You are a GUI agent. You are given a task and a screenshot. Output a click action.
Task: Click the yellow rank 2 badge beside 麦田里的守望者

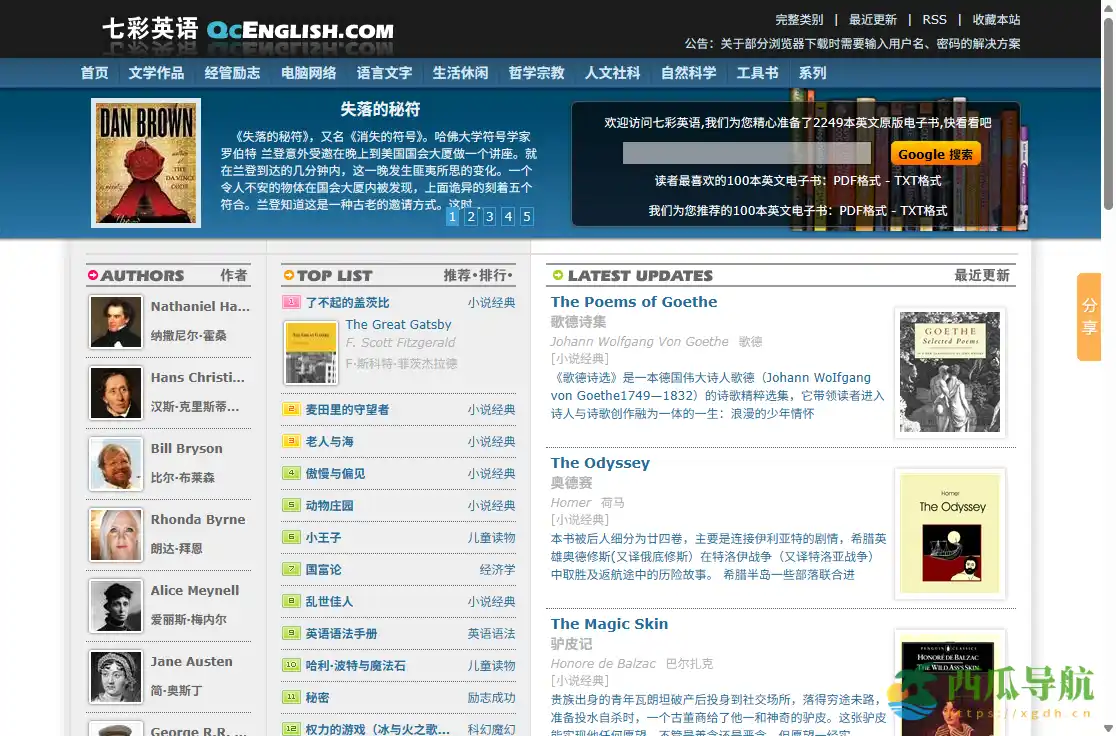292,408
